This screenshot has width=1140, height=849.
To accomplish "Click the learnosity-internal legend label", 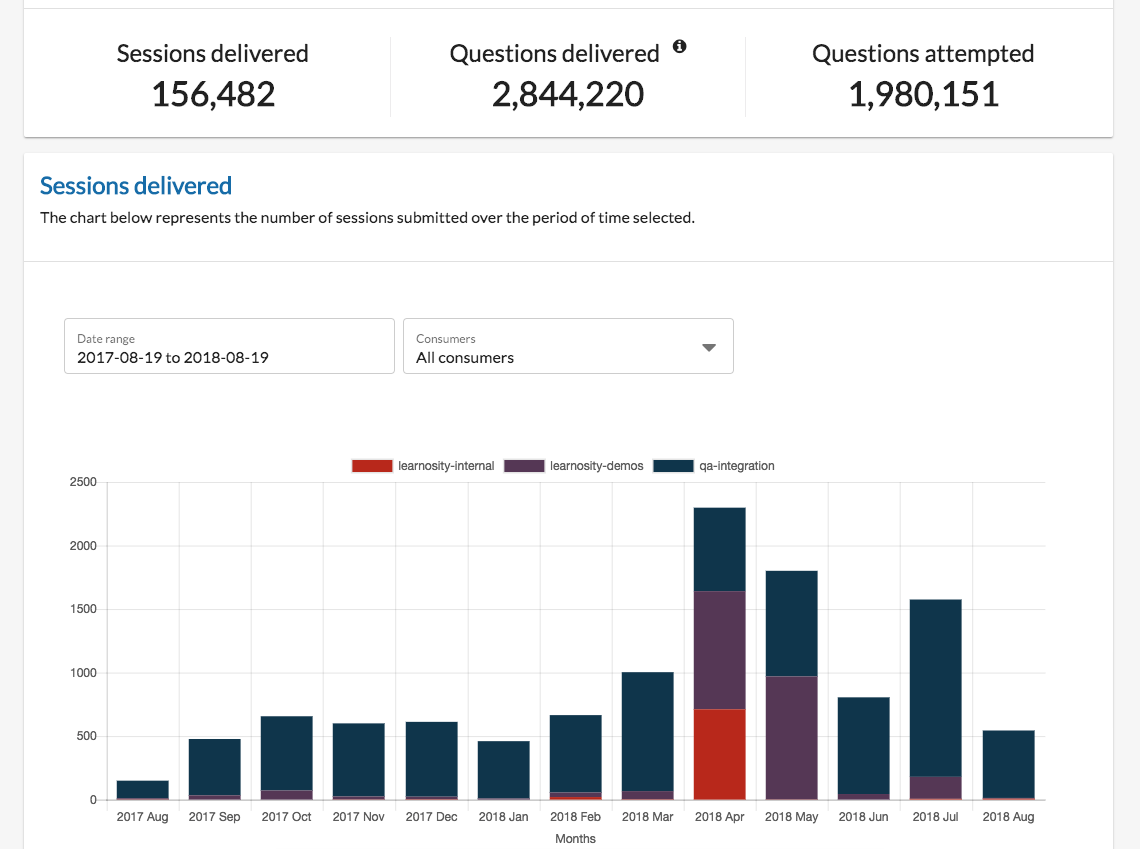I will [x=446, y=466].
